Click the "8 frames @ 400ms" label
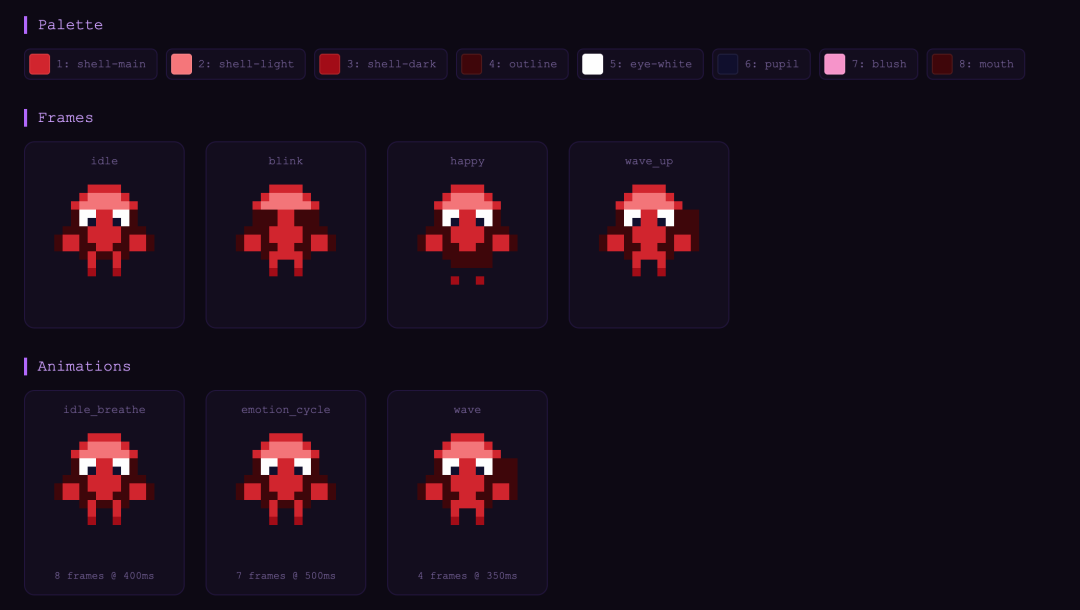This screenshot has width=1080, height=610. click(x=104, y=576)
